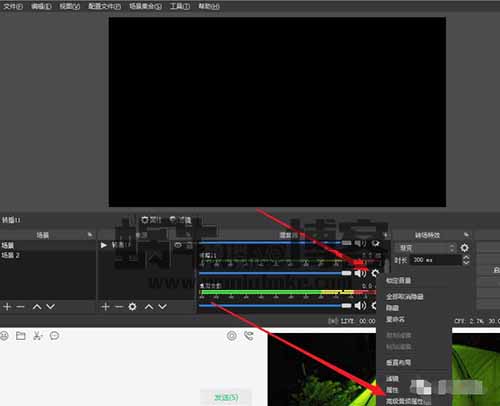This screenshot has height=406, width=500.
Task: Increase transition duration with the up arrow
Action: click(x=466, y=257)
